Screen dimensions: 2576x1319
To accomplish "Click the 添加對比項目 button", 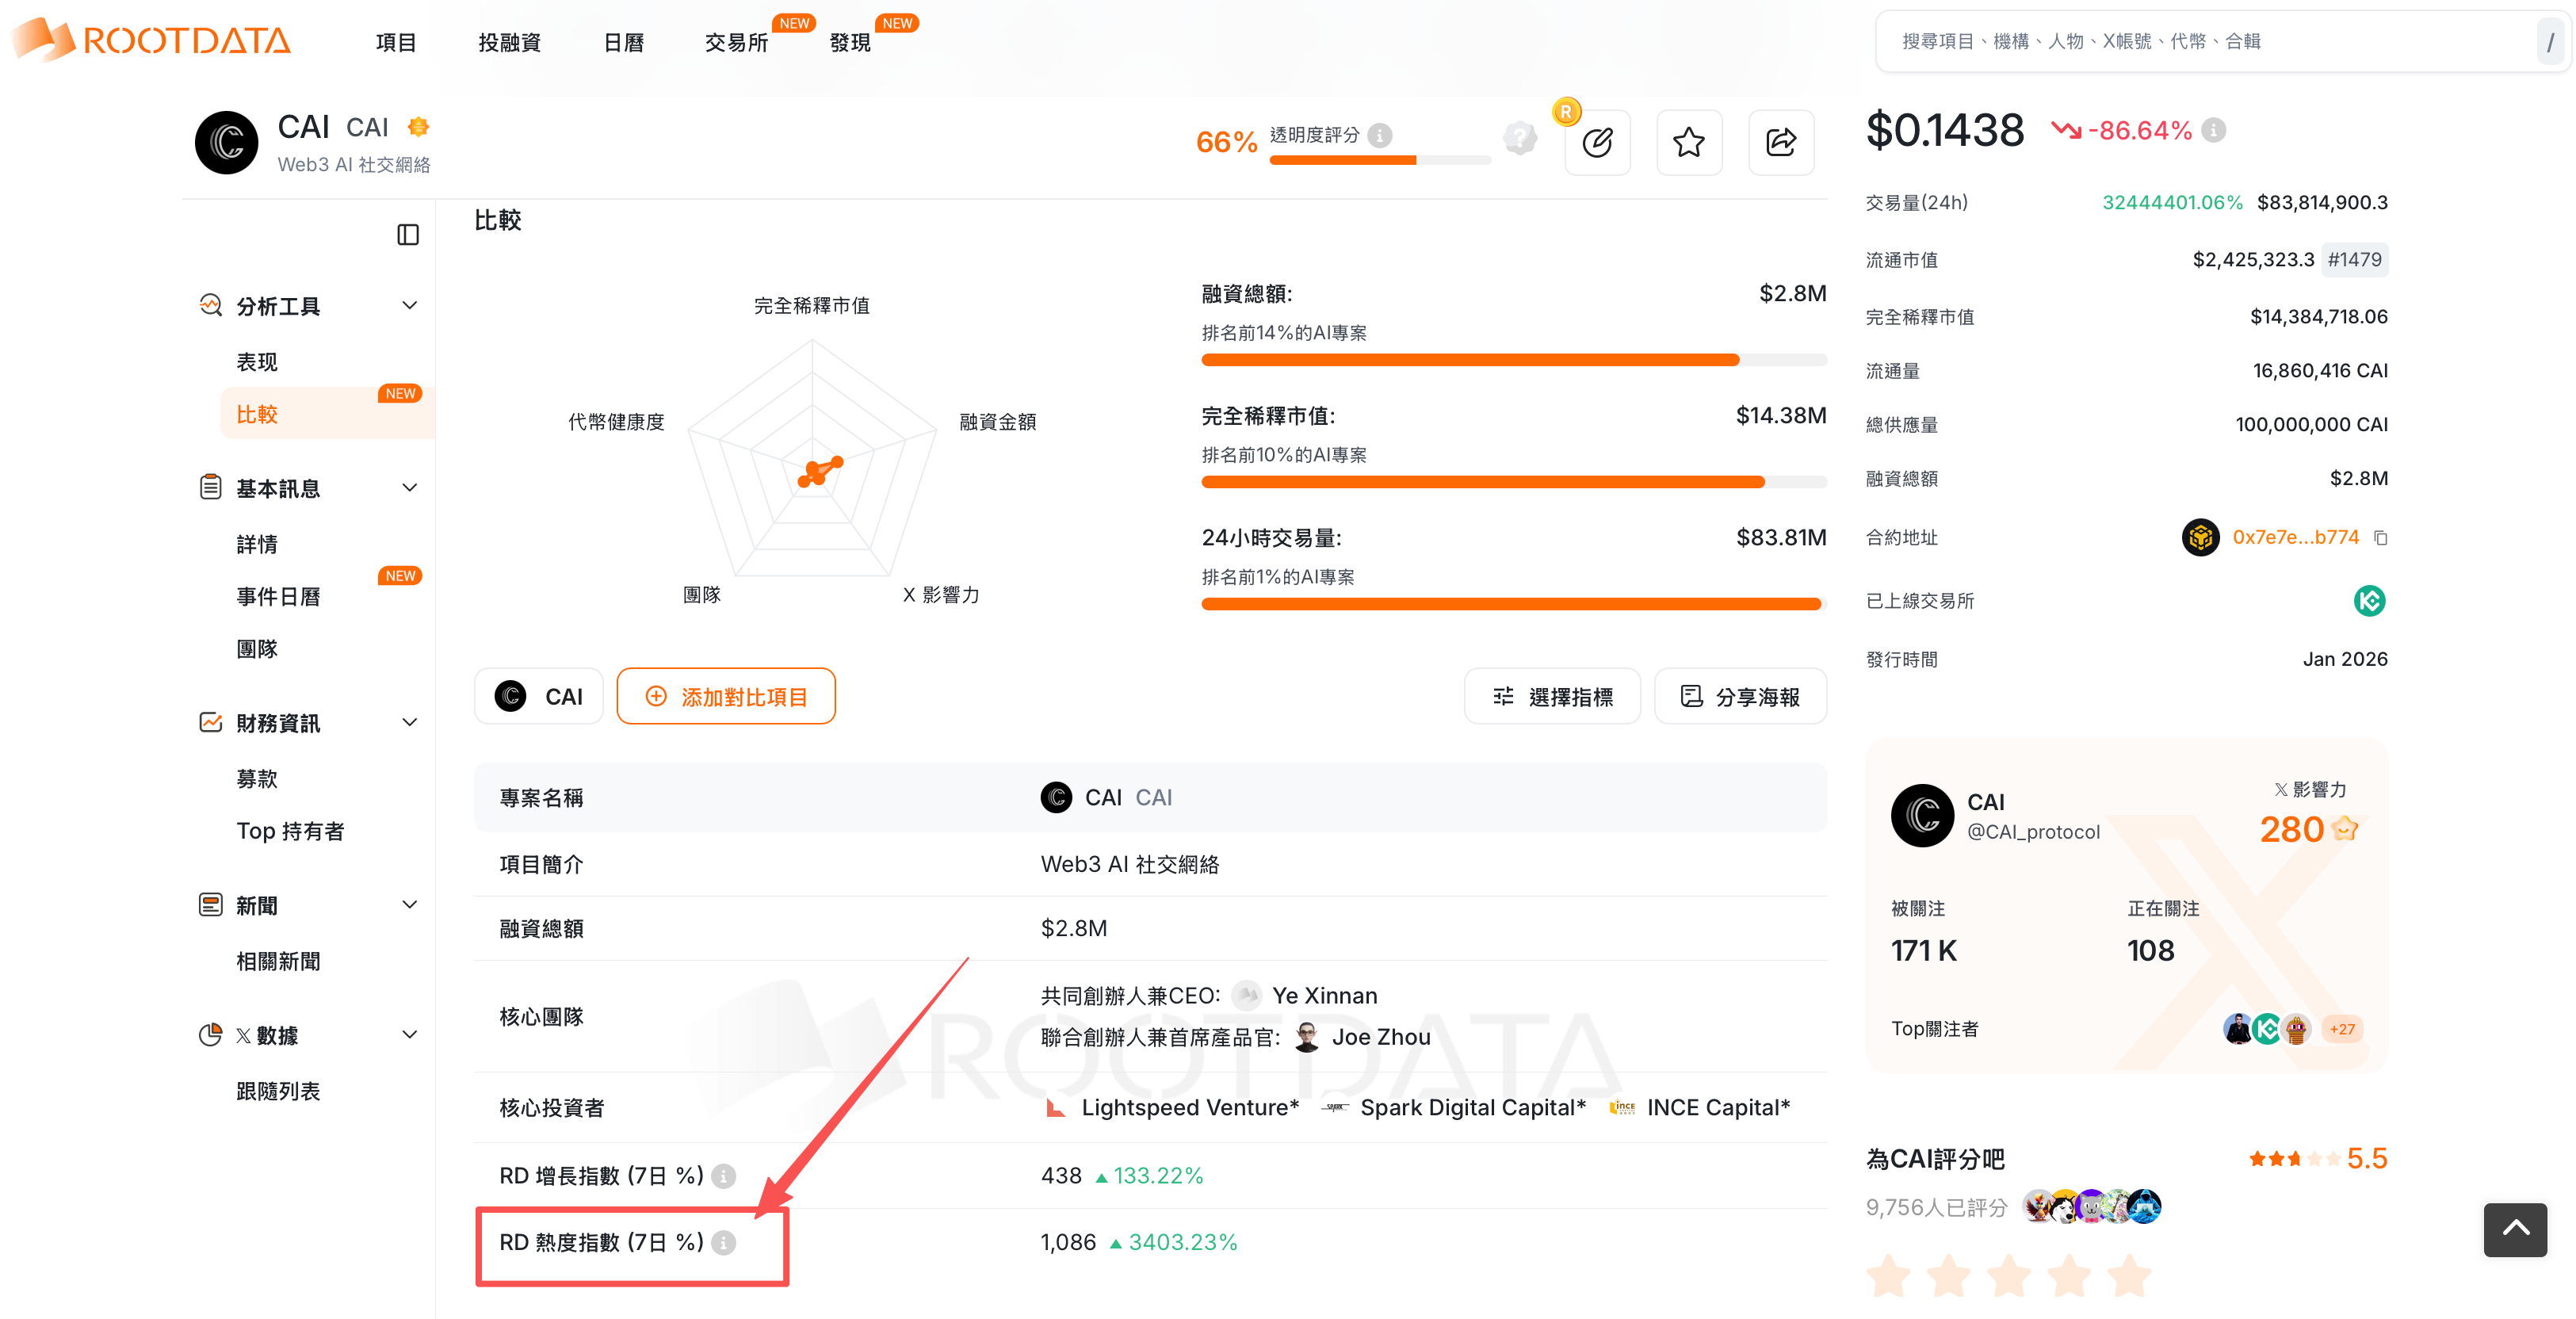I will (x=726, y=696).
